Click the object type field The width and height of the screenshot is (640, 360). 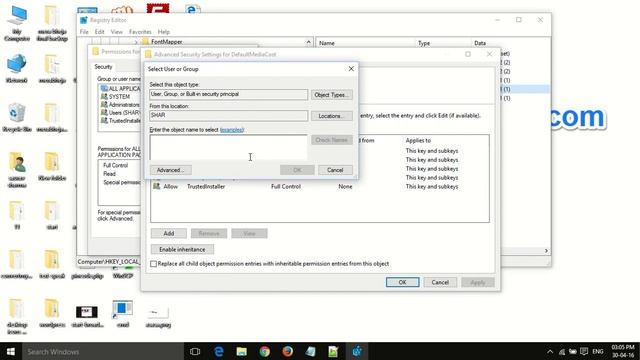[228, 94]
